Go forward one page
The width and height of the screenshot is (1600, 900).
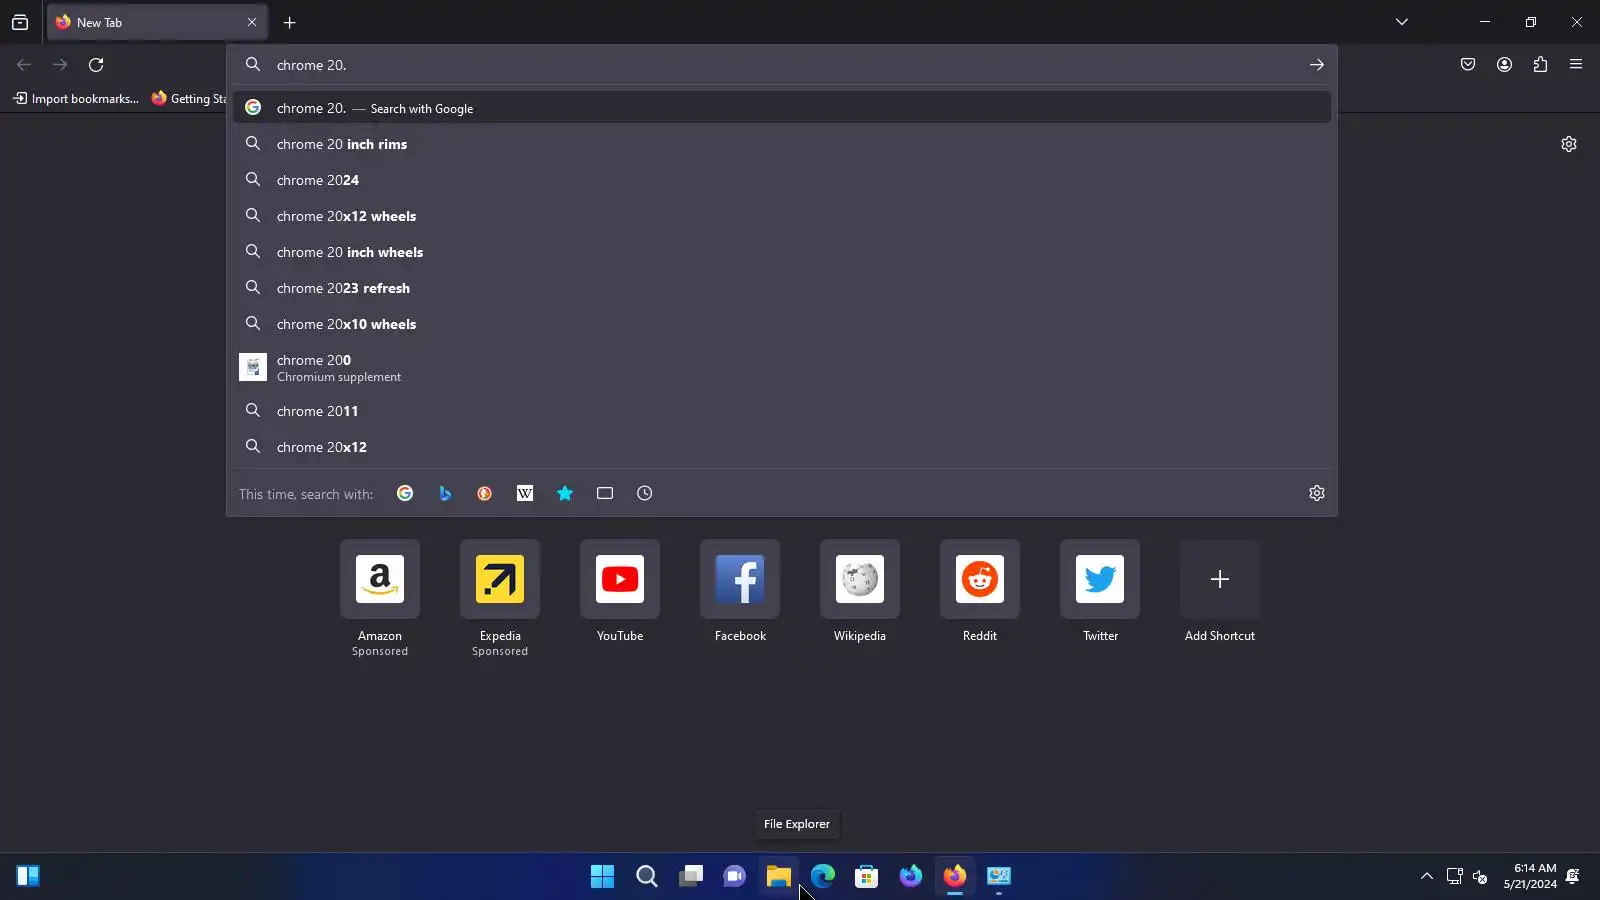[x=60, y=65]
